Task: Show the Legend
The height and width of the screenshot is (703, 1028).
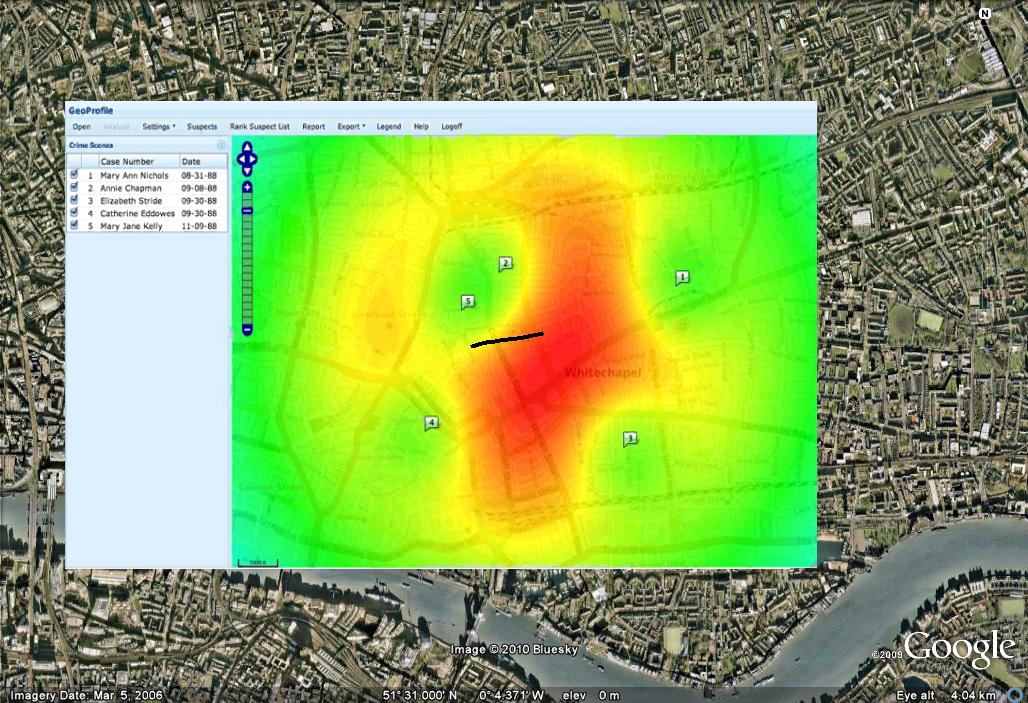Action: point(389,127)
